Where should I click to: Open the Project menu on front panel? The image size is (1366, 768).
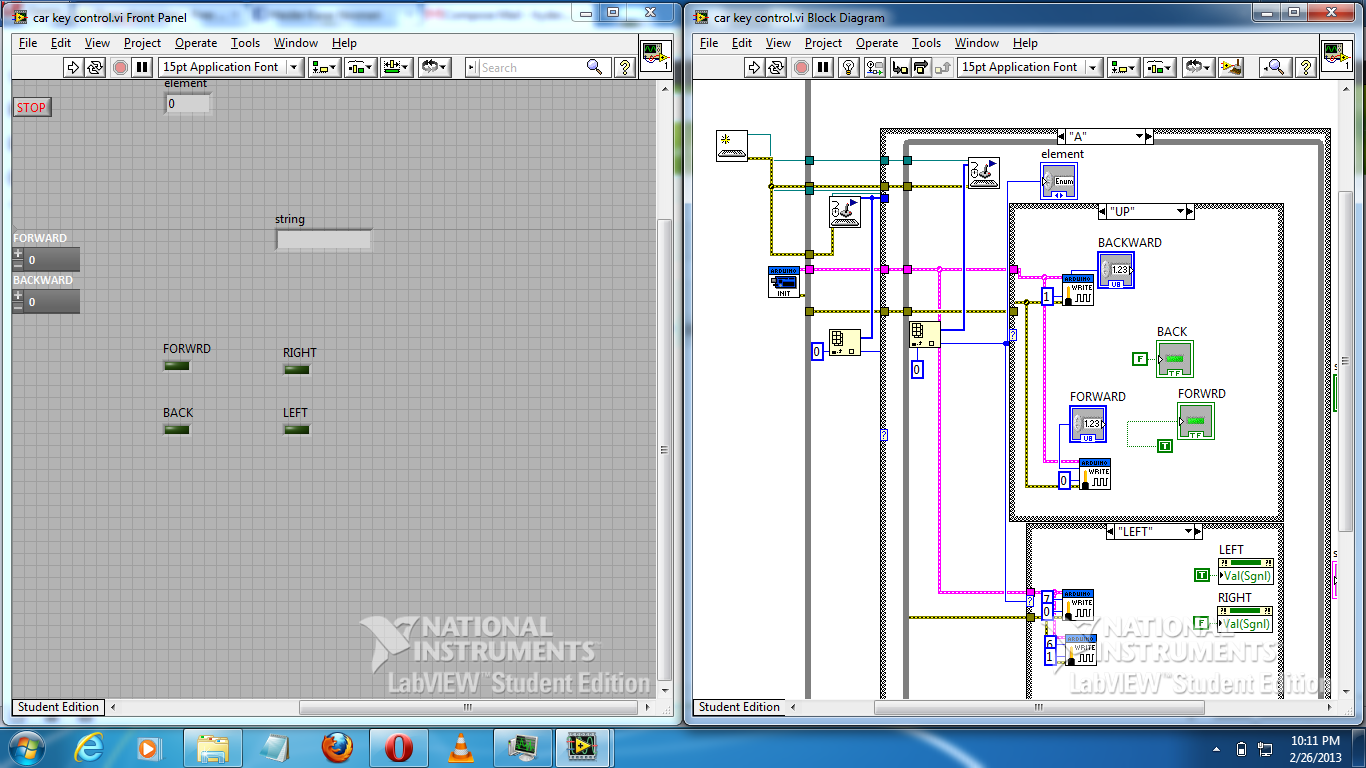click(142, 43)
